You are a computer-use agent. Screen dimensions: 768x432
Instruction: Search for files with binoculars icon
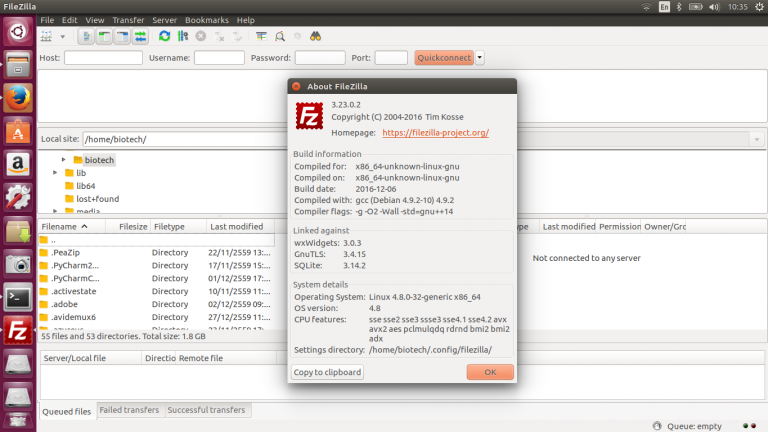point(315,36)
